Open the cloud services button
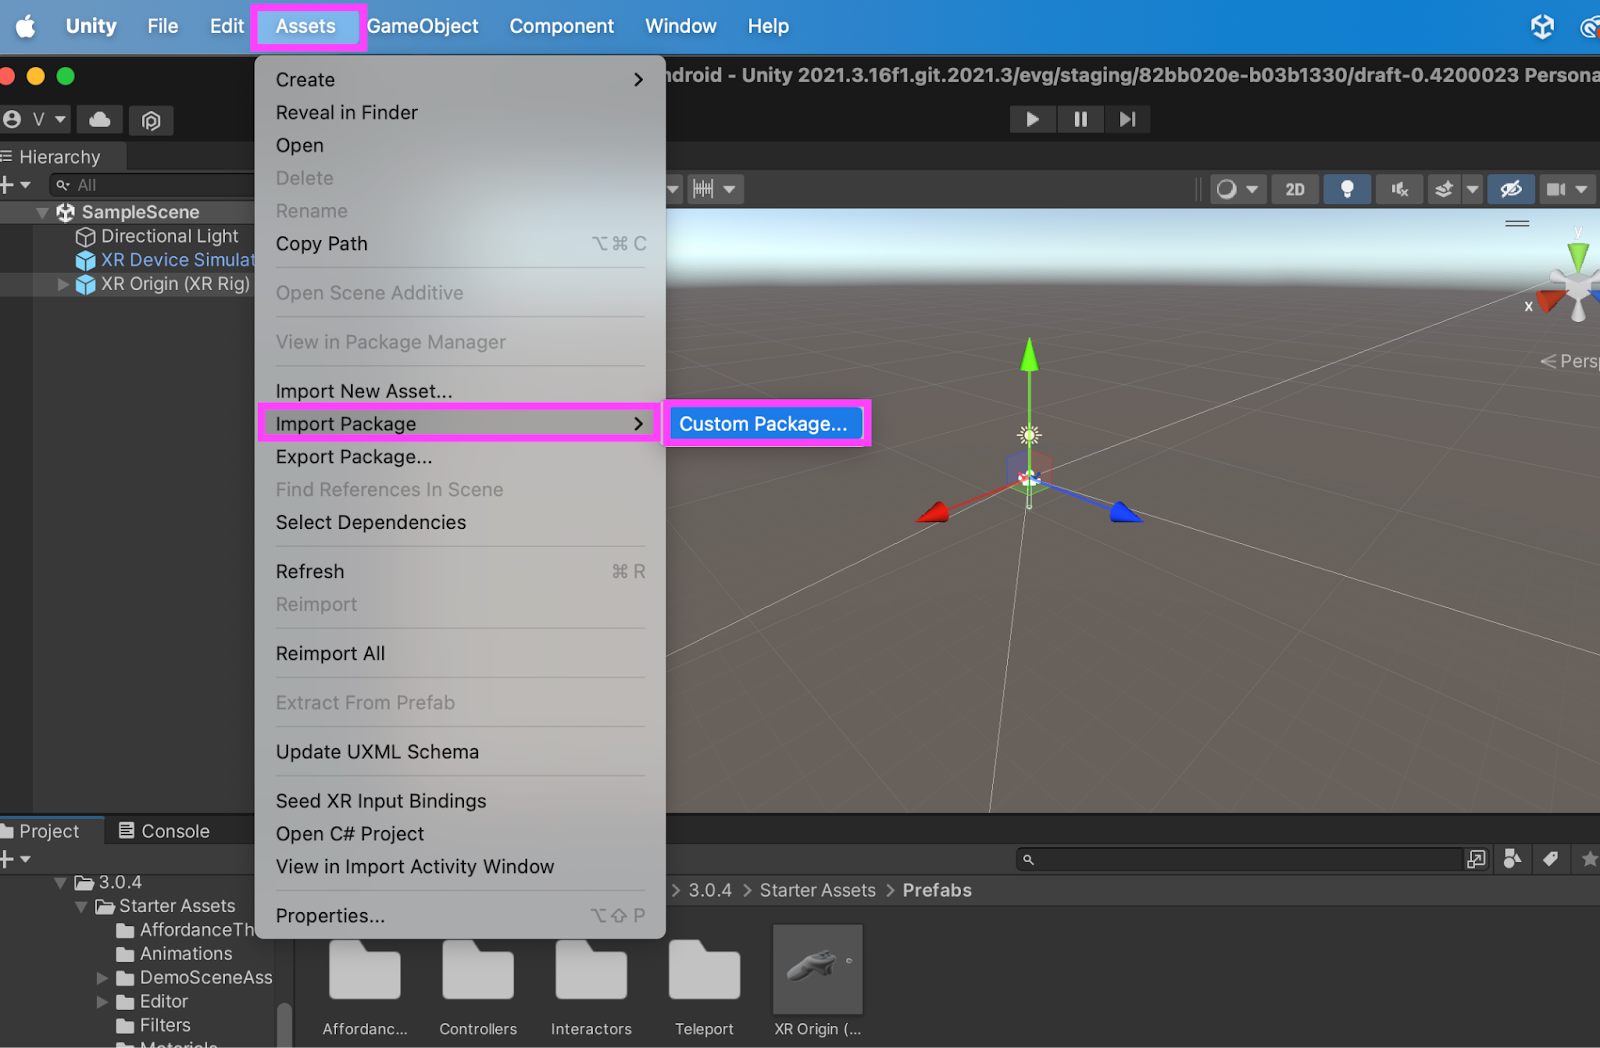This screenshot has width=1600, height=1048. click(x=100, y=120)
